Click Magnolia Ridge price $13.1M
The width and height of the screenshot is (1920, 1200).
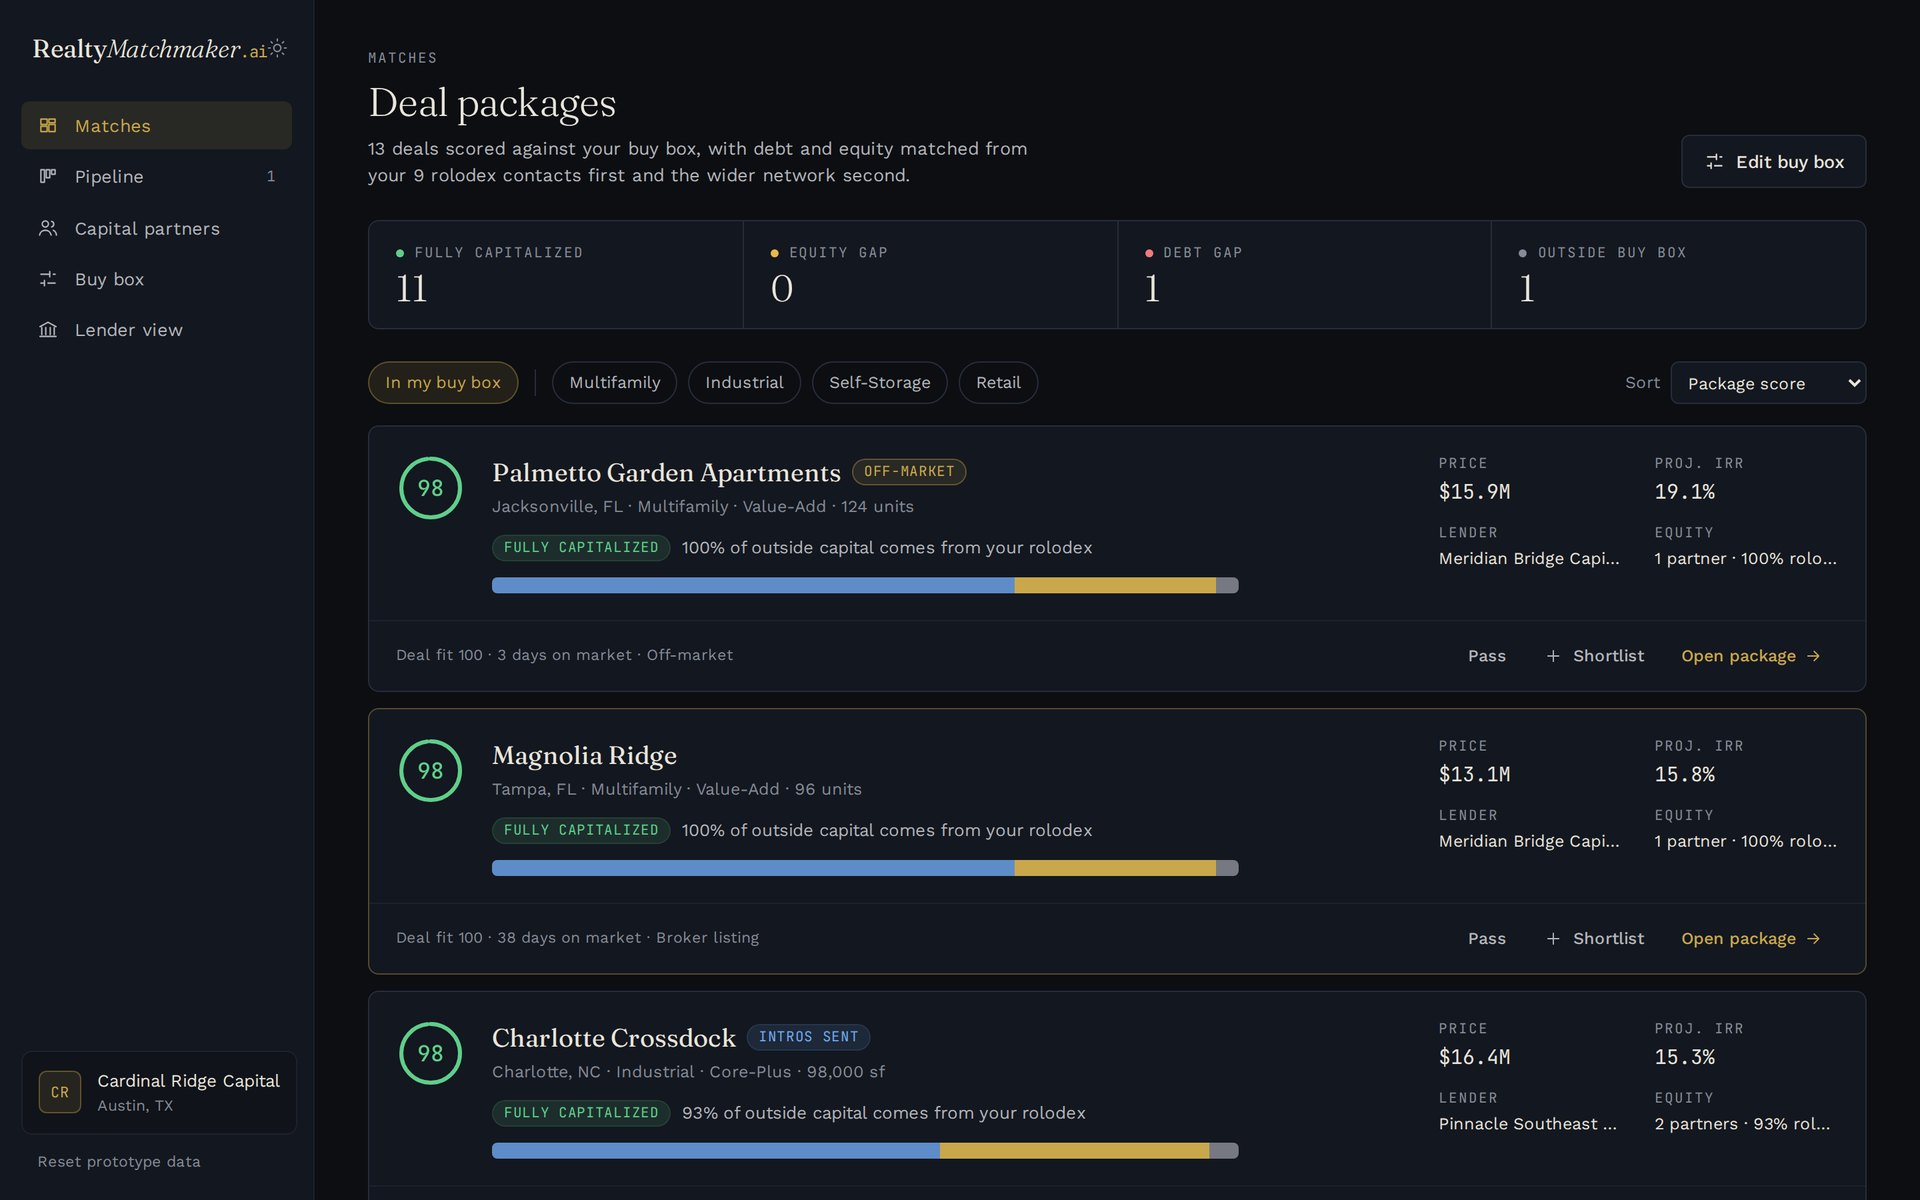[x=1474, y=775]
